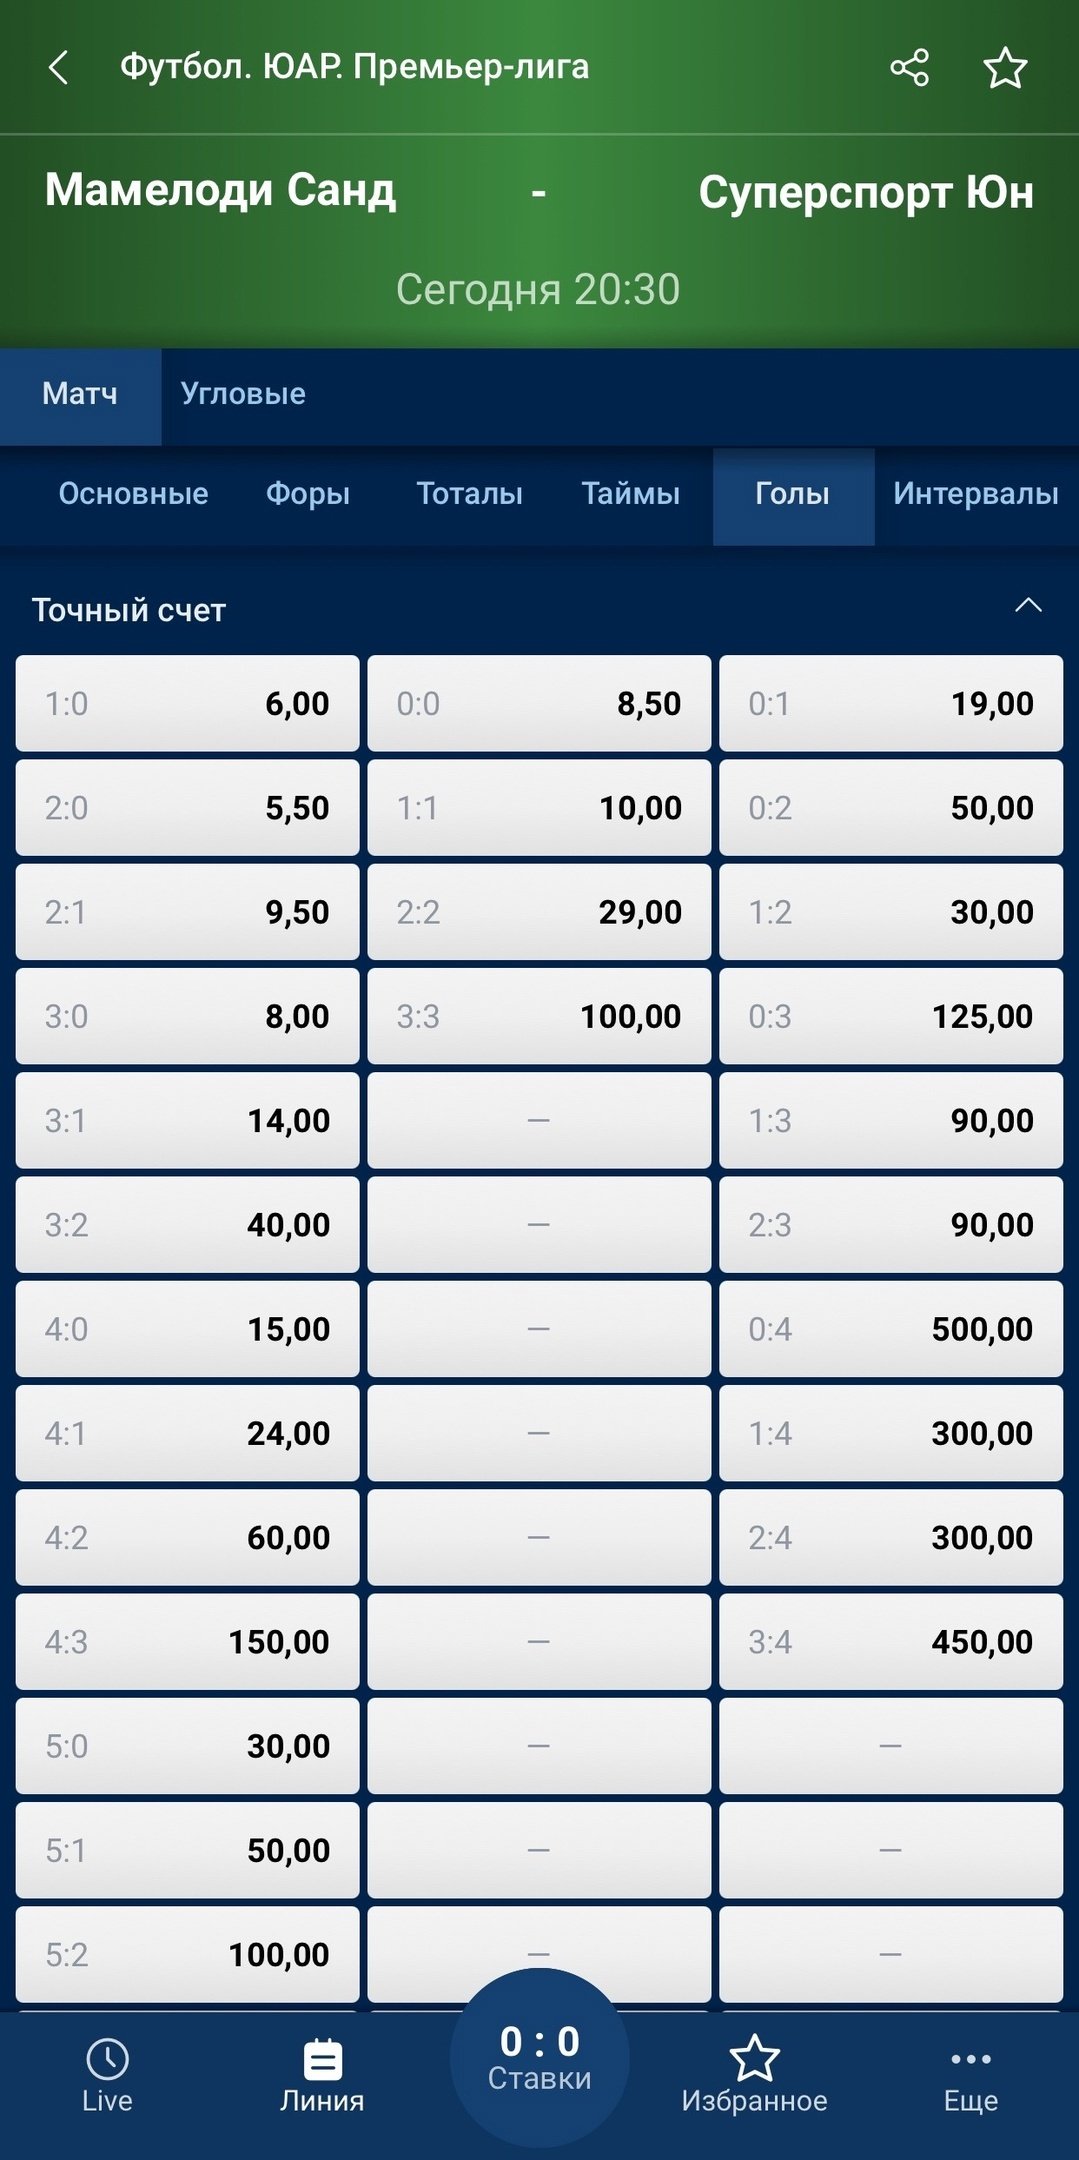Add match to favorites with header star
The height and width of the screenshot is (2160, 1079).
pyautogui.click(x=1005, y=68)
